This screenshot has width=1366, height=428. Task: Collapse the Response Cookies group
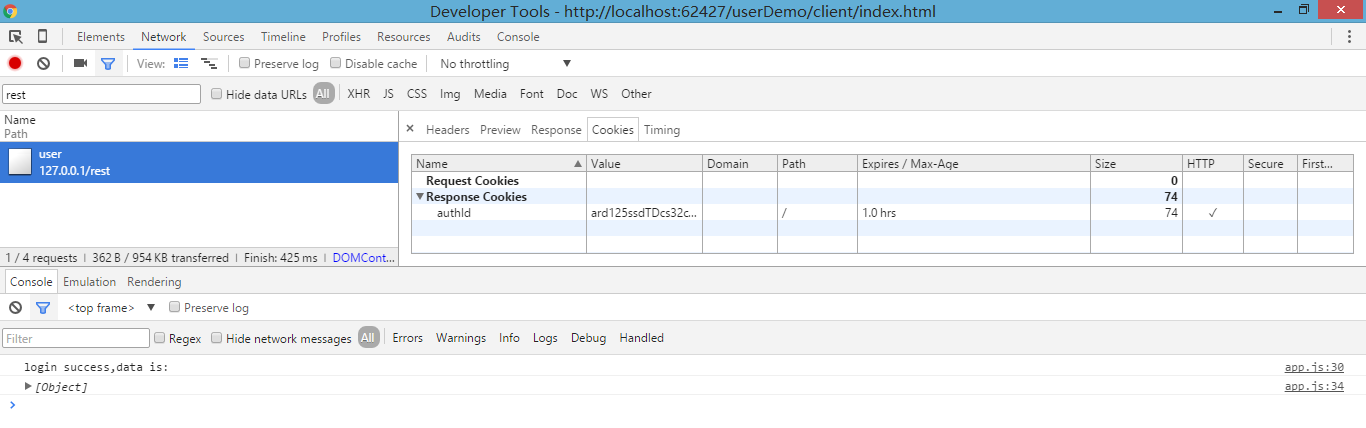coord(420,197)
